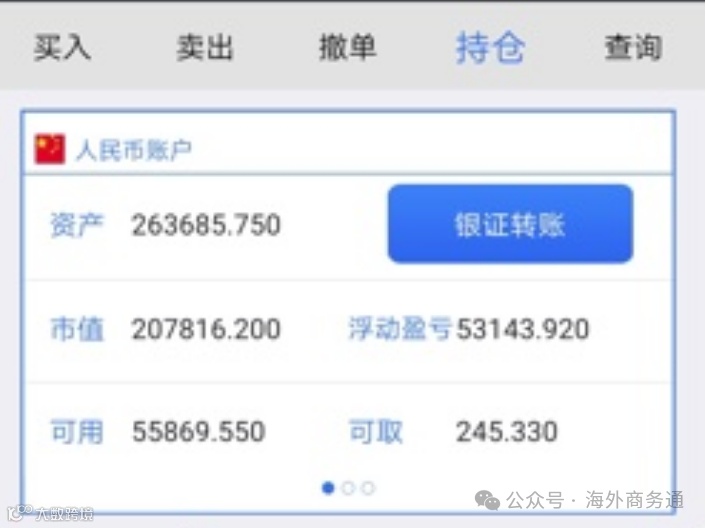Open the 查询 tab
706x528 pixels.
click(x=633, y=47)
